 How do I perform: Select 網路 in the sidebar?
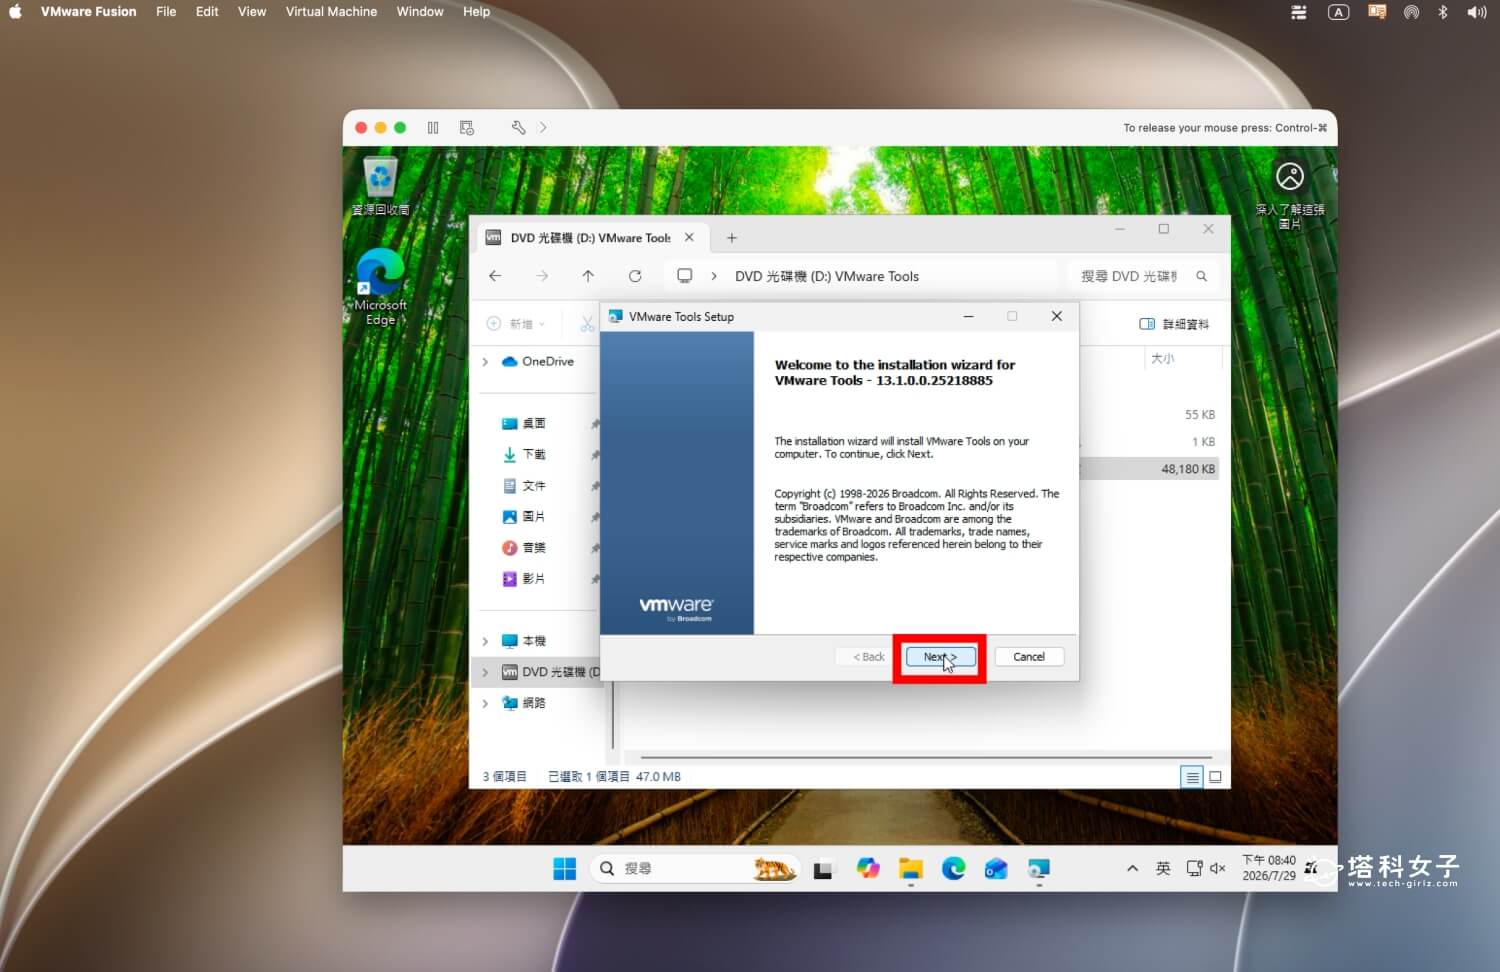[524, 703]
